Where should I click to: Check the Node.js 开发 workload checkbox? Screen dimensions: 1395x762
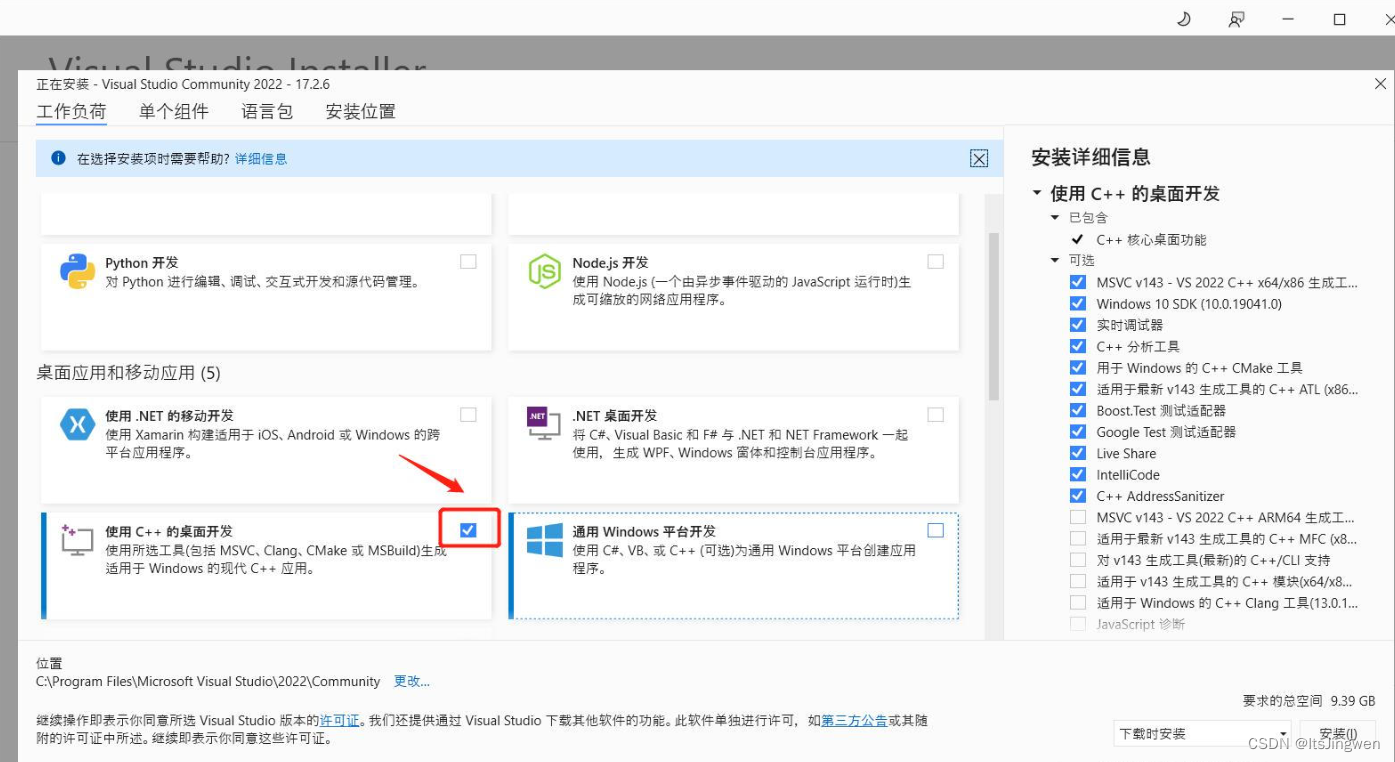click(935, 261)
